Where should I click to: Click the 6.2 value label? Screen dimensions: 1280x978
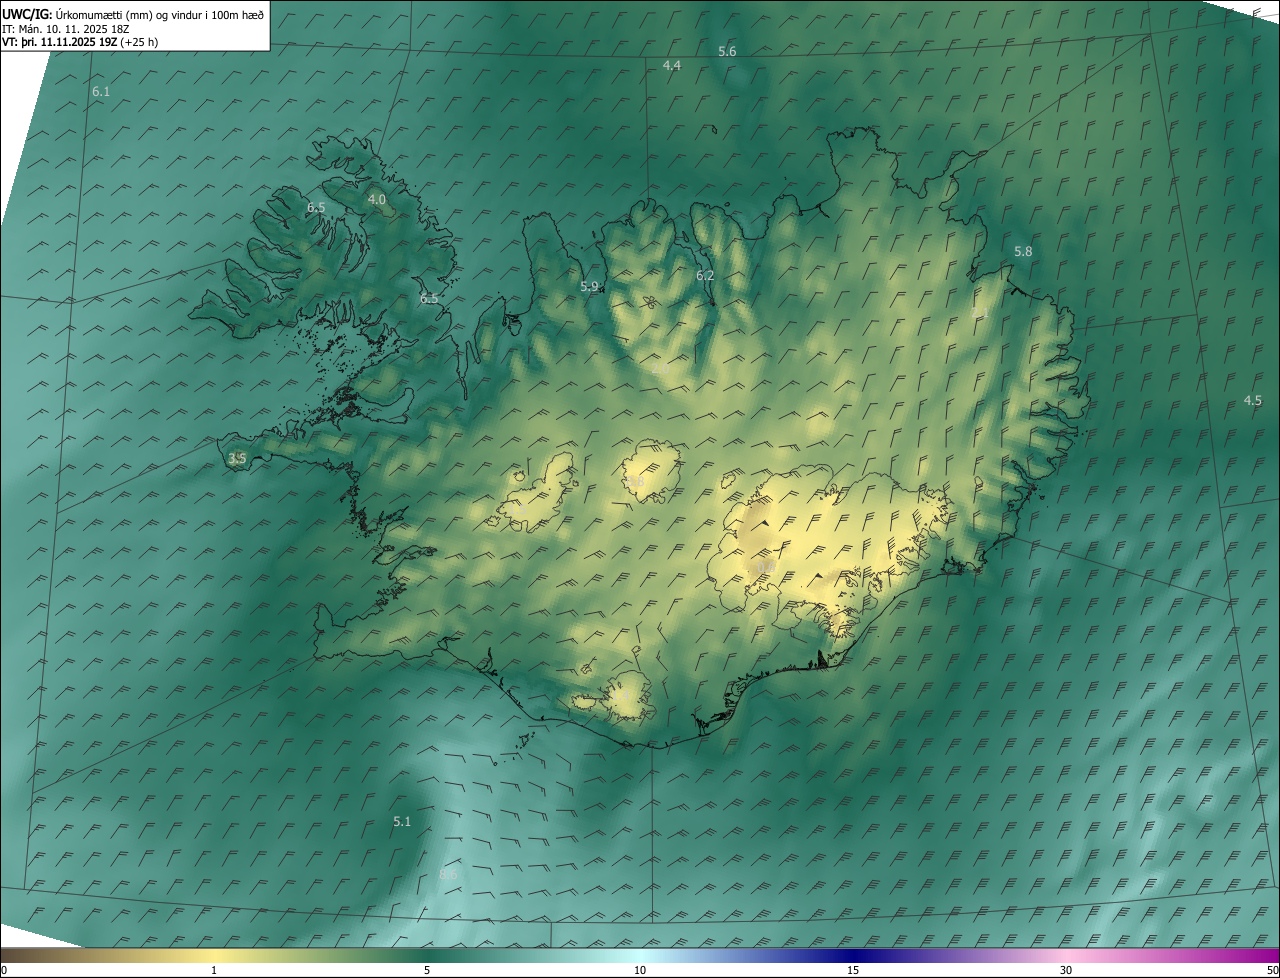tap(705, 275)
